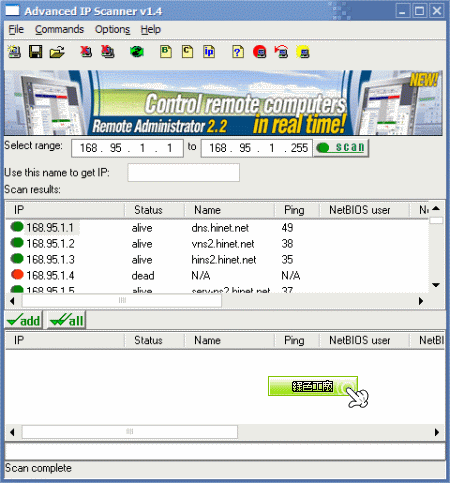Screen dimensions: 450x483
Task: Click the C note toolbar icon
Action: 187,52
